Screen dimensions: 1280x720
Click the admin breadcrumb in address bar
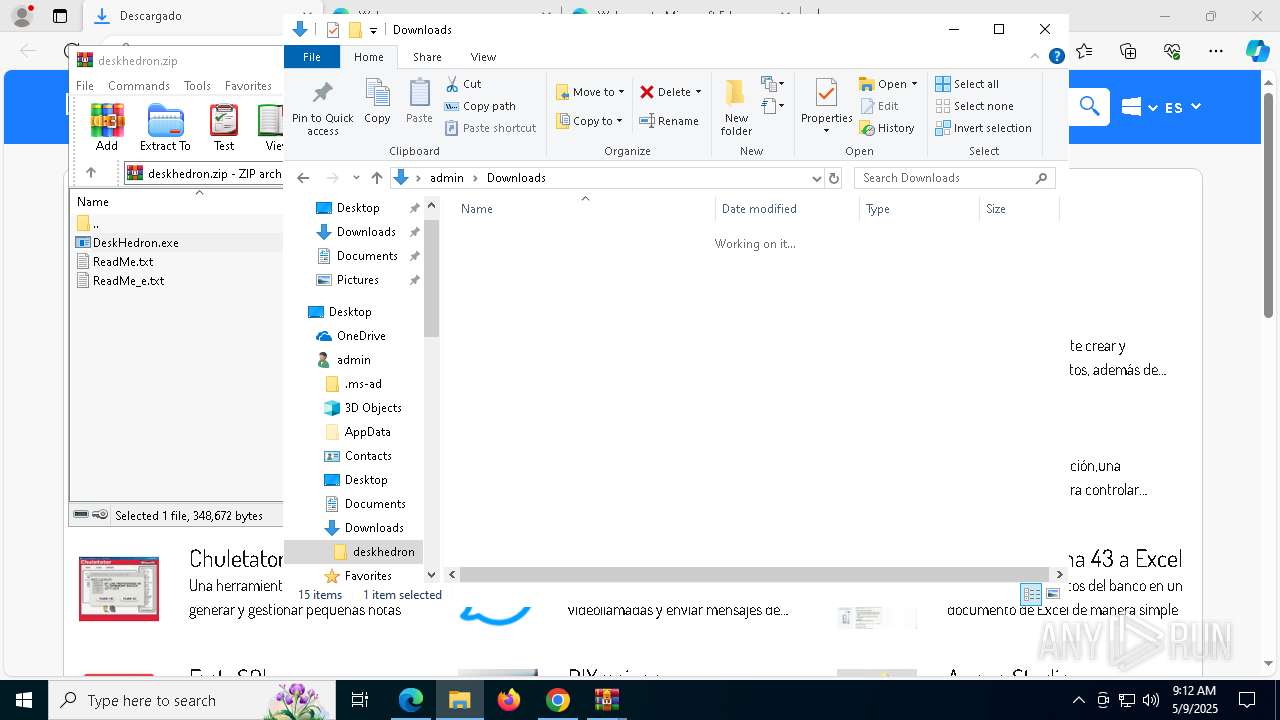pos(447,178)
